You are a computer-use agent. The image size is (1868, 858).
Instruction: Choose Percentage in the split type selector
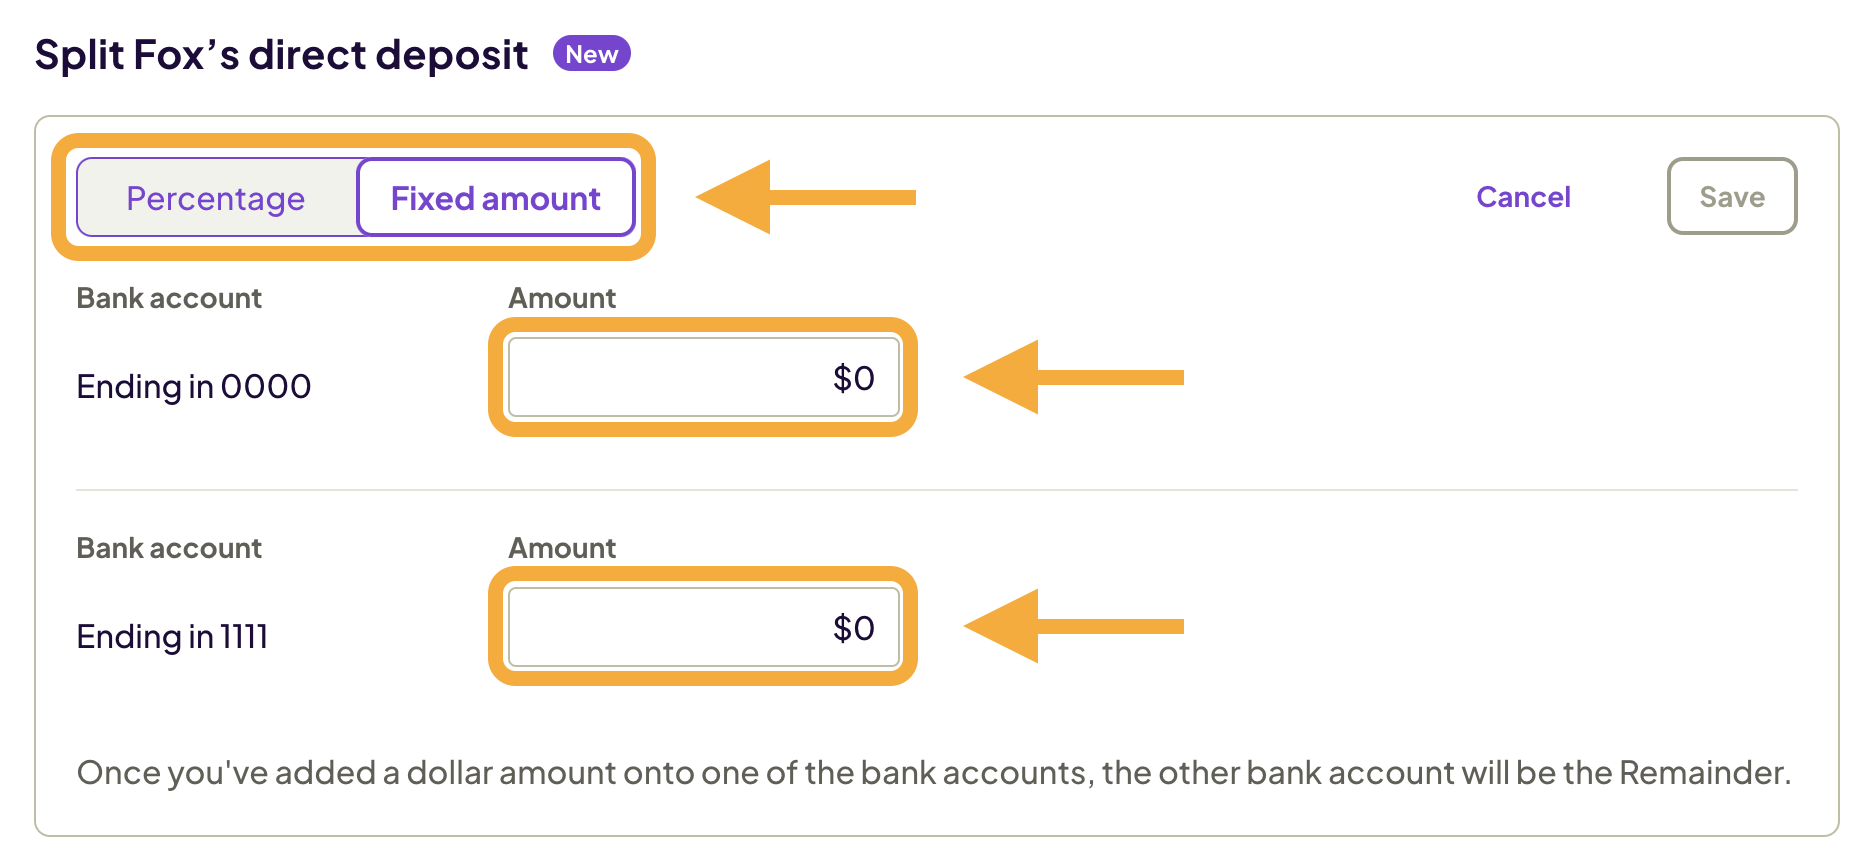pyautogui.click(x=215, y=198)
